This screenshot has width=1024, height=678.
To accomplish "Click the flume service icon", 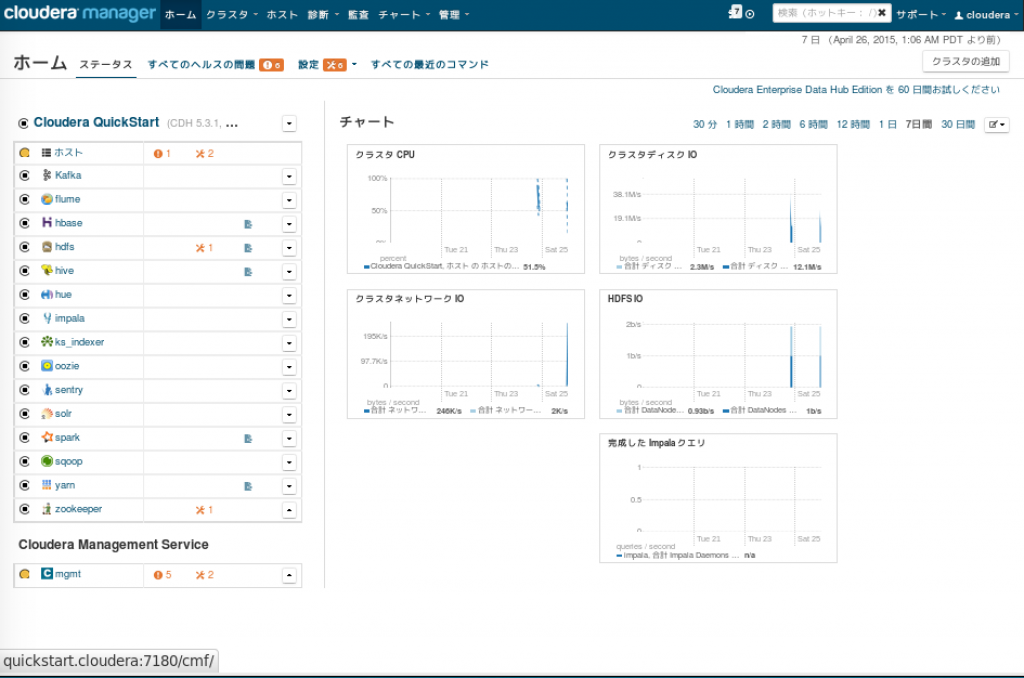I will coord(46,199).
